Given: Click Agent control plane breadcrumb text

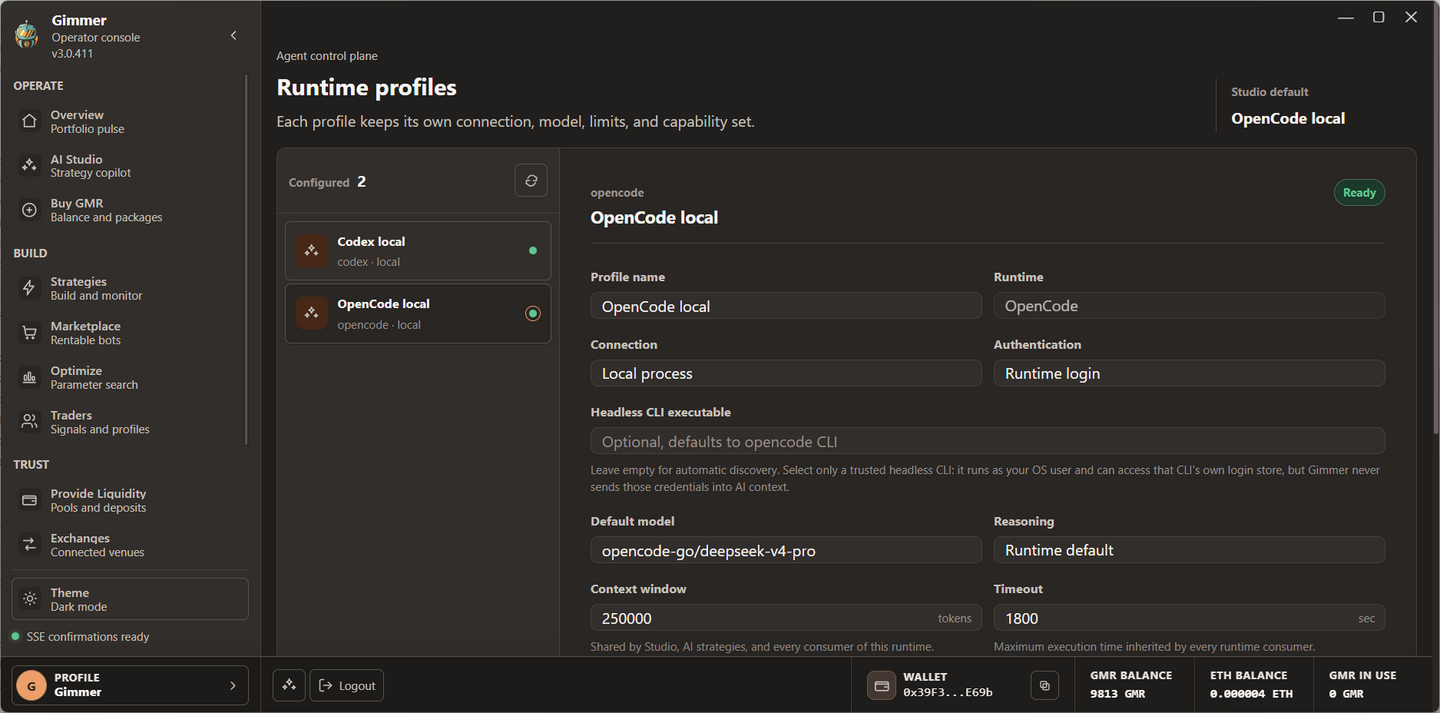Looking at the screenshot, I should [327, 56].
